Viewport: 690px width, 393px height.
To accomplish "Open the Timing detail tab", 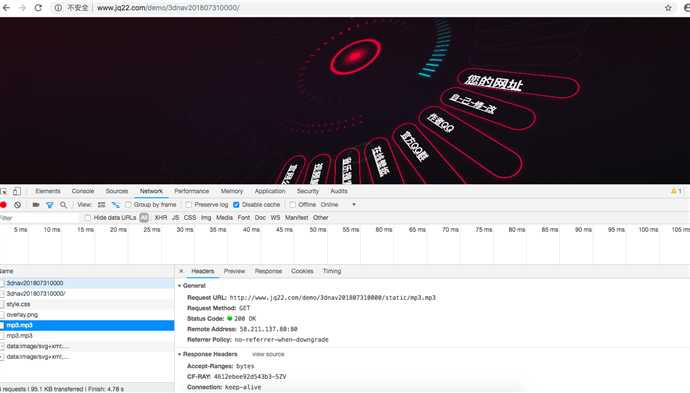I will 332,271.
